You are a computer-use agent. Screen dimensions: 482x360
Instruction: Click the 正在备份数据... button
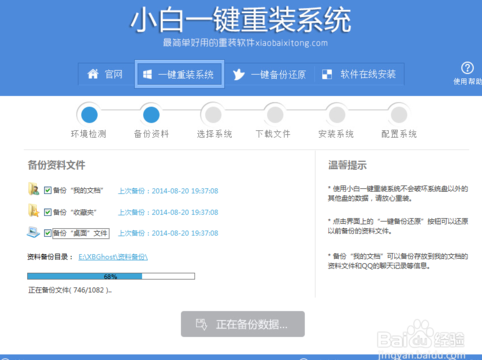point(243,324)
